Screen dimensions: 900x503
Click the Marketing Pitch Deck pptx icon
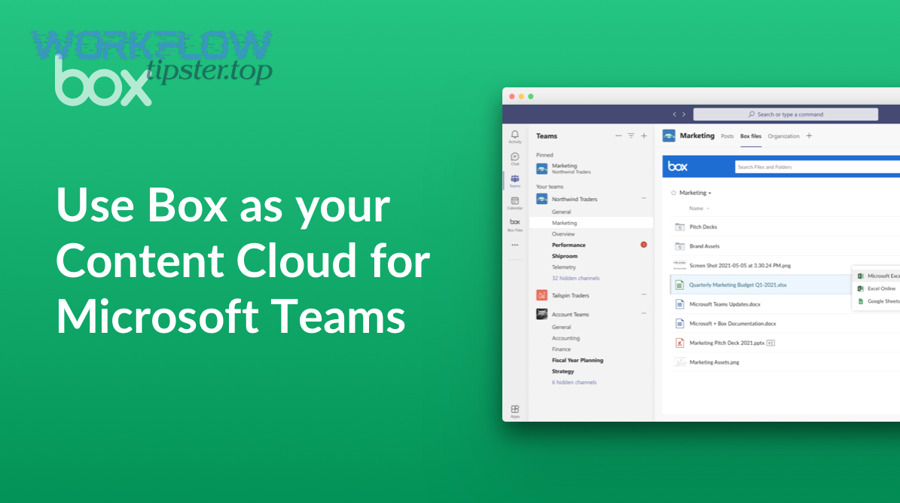coord(680,343)
